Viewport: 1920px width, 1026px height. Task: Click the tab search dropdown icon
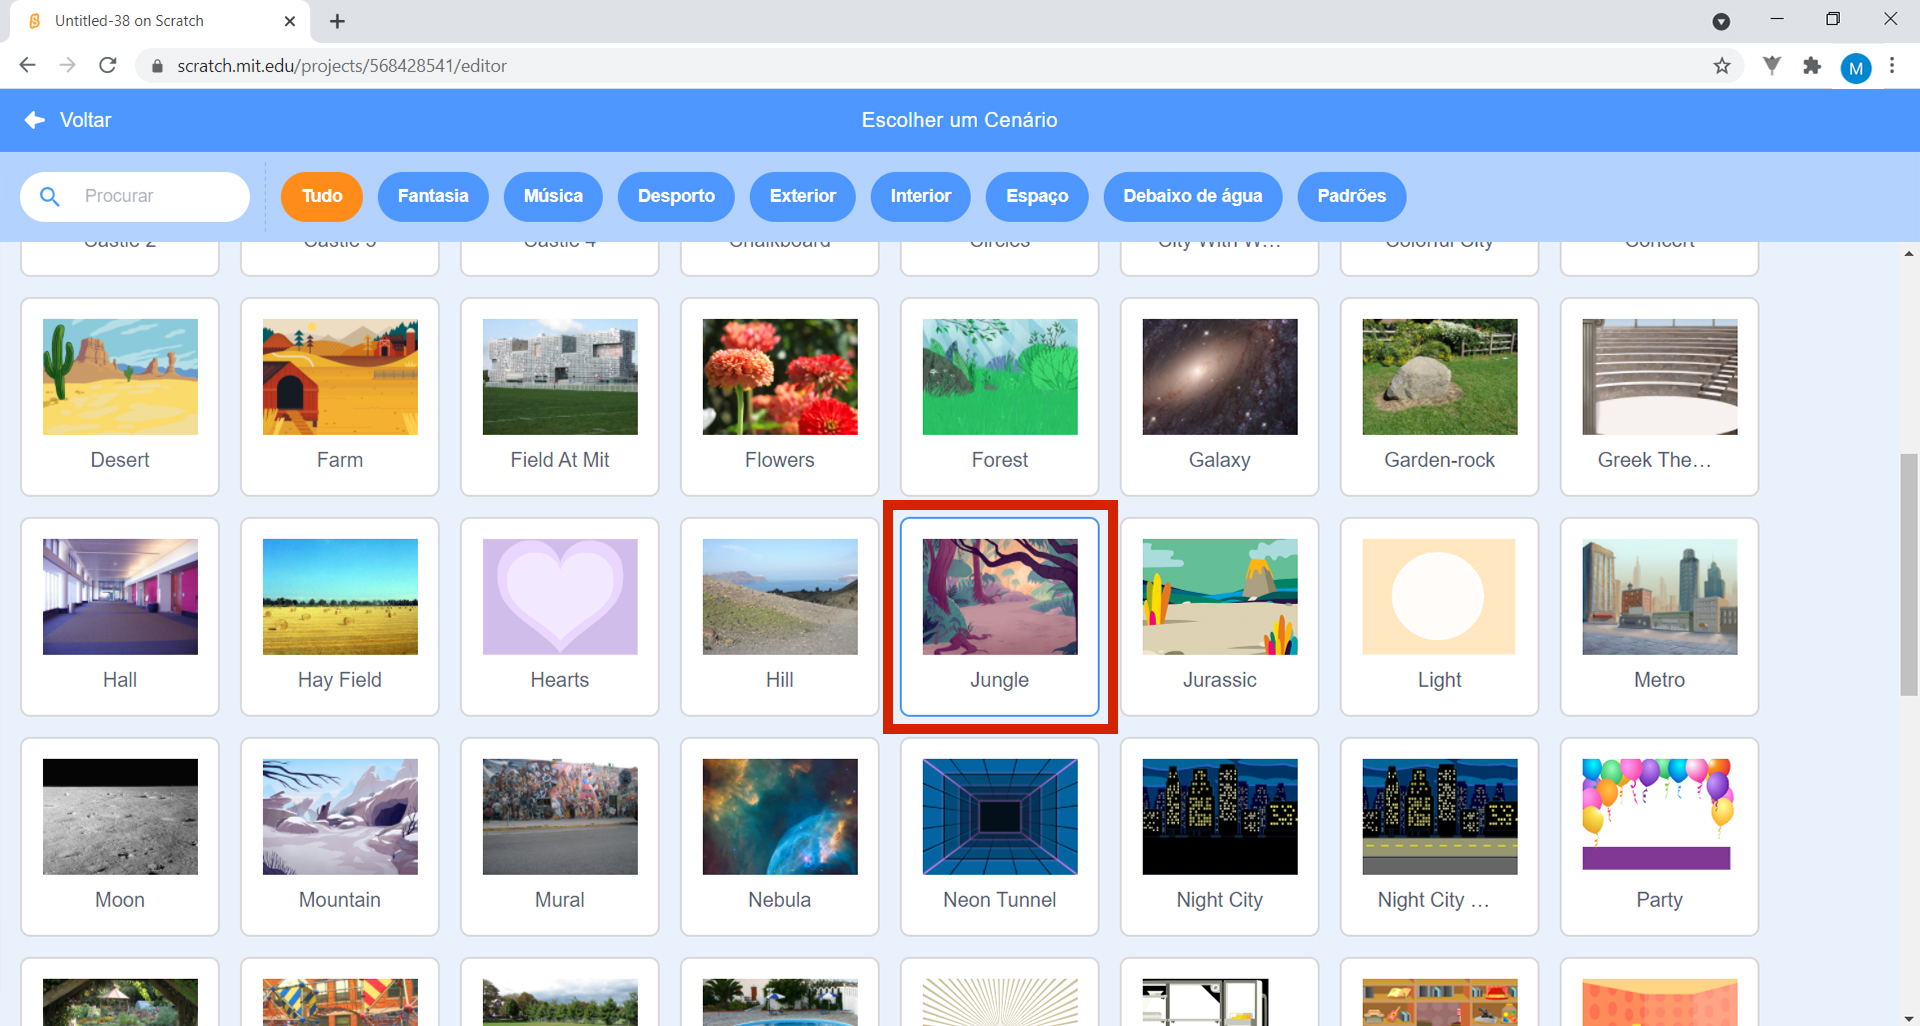click(x=1721, y=21)
